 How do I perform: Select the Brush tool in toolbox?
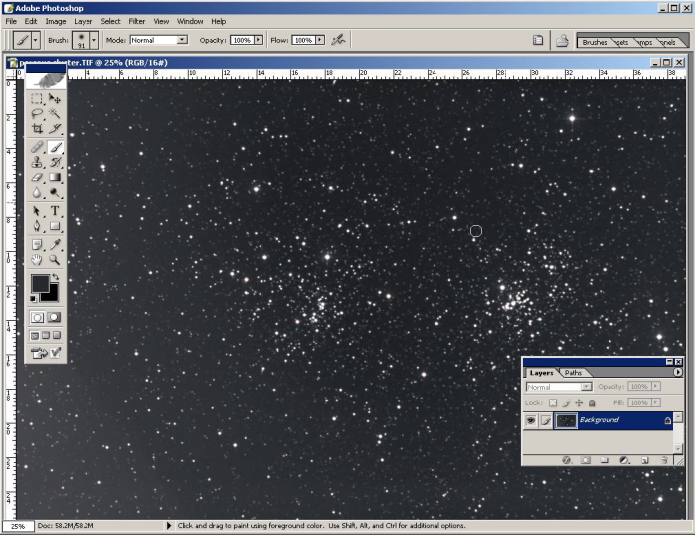pos(55,147)
